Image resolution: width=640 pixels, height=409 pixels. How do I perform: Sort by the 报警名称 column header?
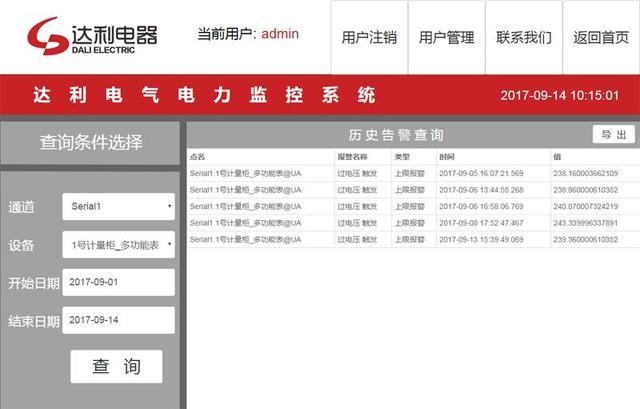[352, 157]
